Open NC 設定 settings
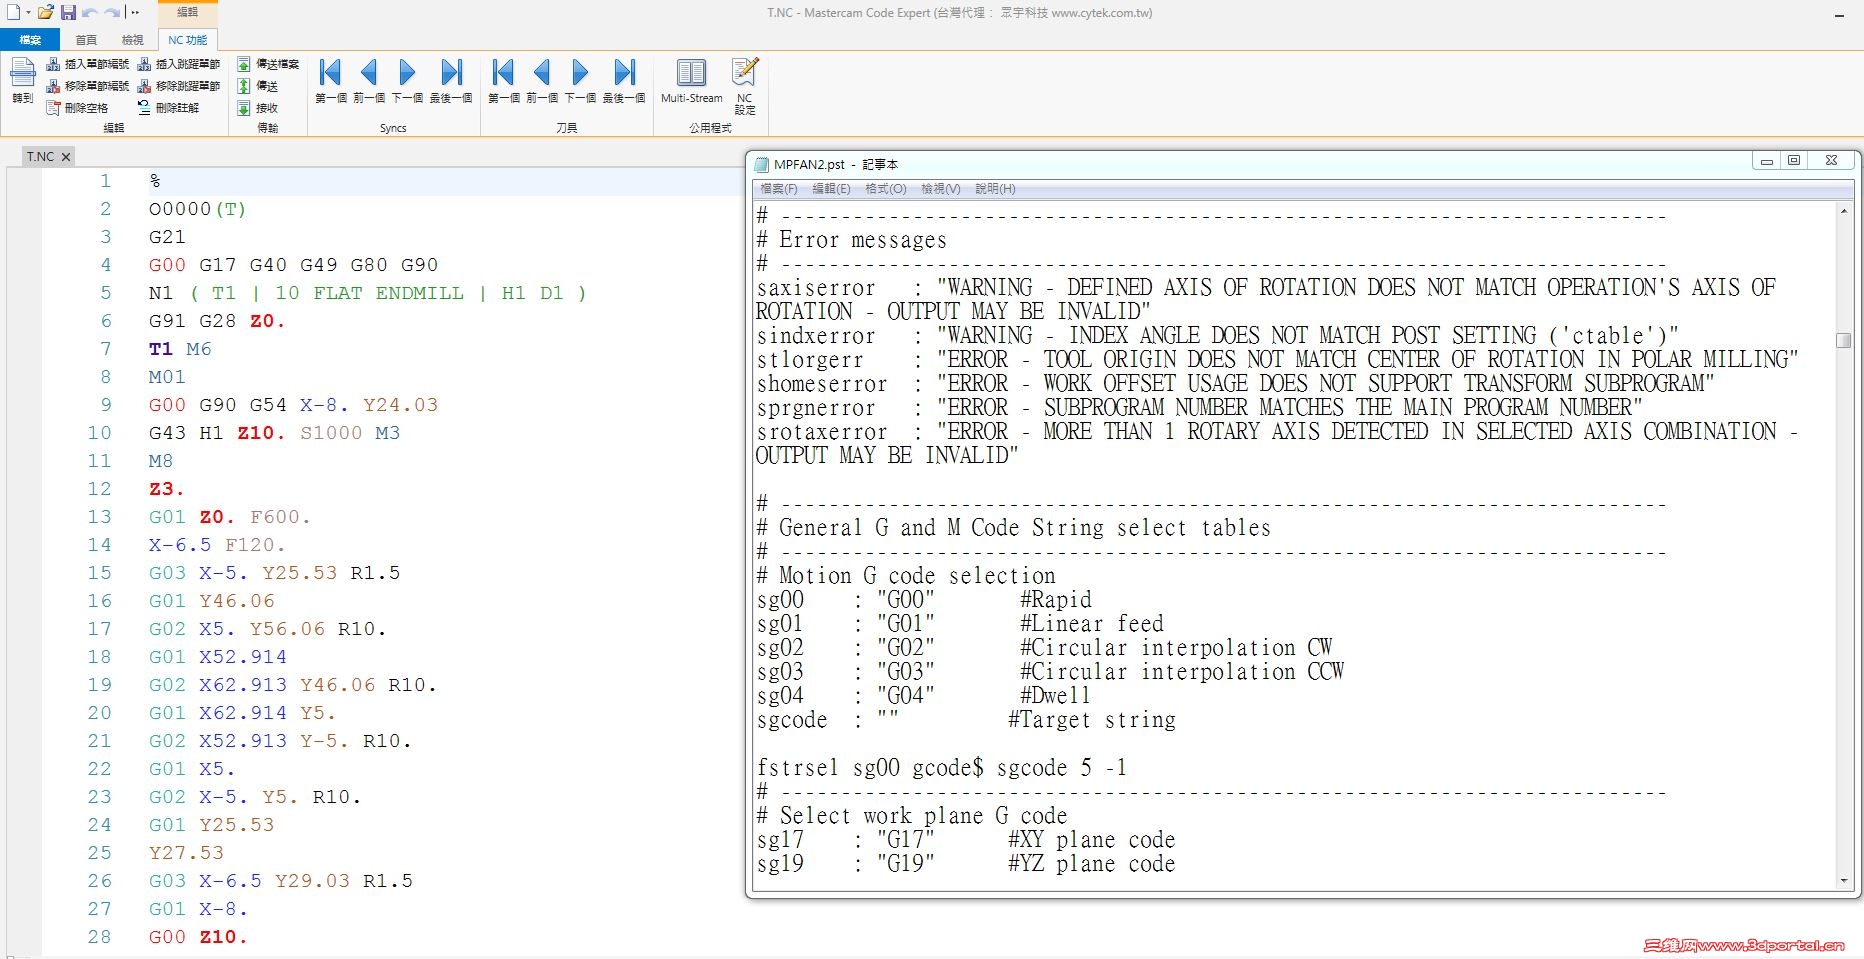 coord(745,86)
